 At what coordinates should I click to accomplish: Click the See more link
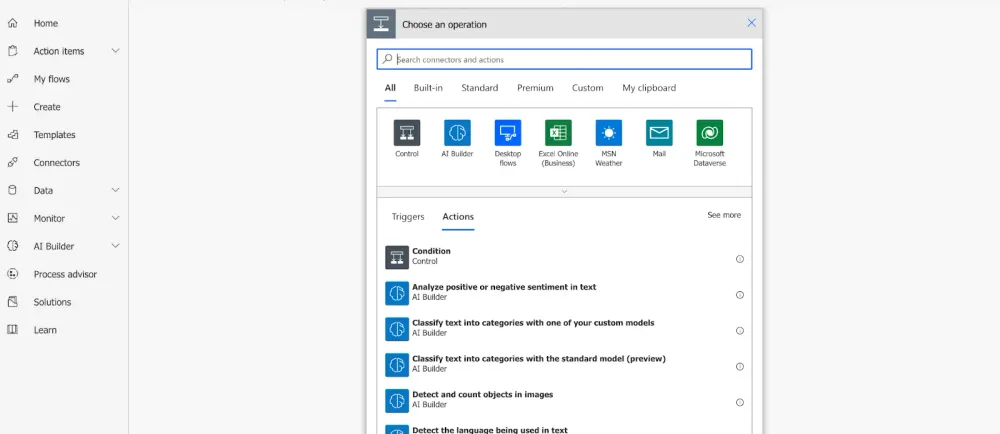coord(724,215)
